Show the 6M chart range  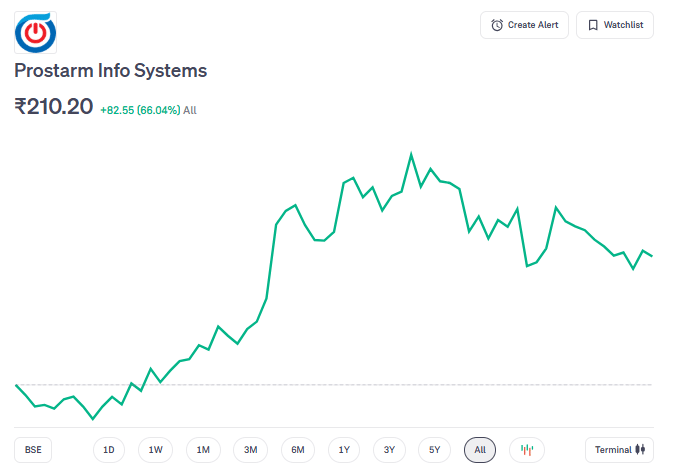(297, 450)
